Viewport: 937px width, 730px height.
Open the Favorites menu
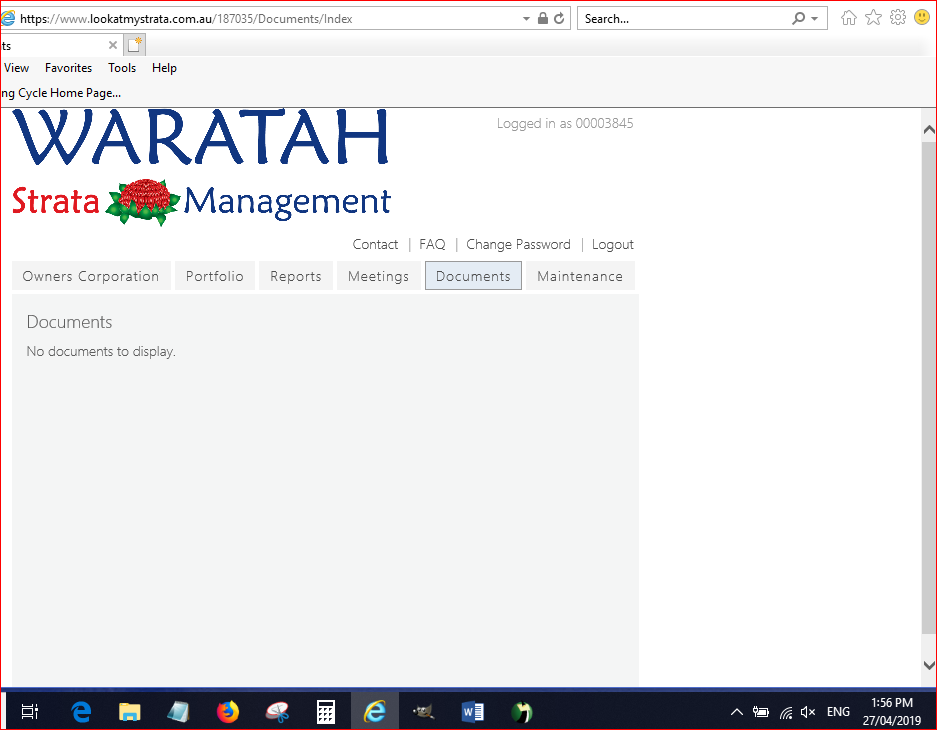point(68,68)
